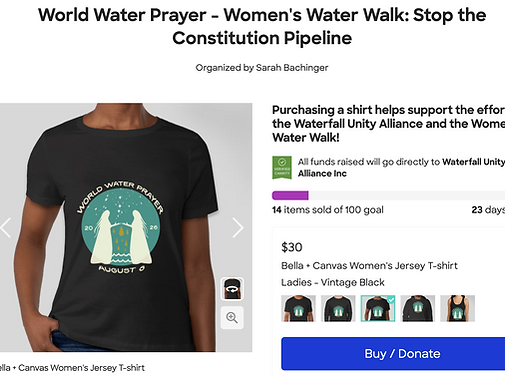
Task: Click the previous image left arrow
Action: pyautogui.click(x=6, y=228)
